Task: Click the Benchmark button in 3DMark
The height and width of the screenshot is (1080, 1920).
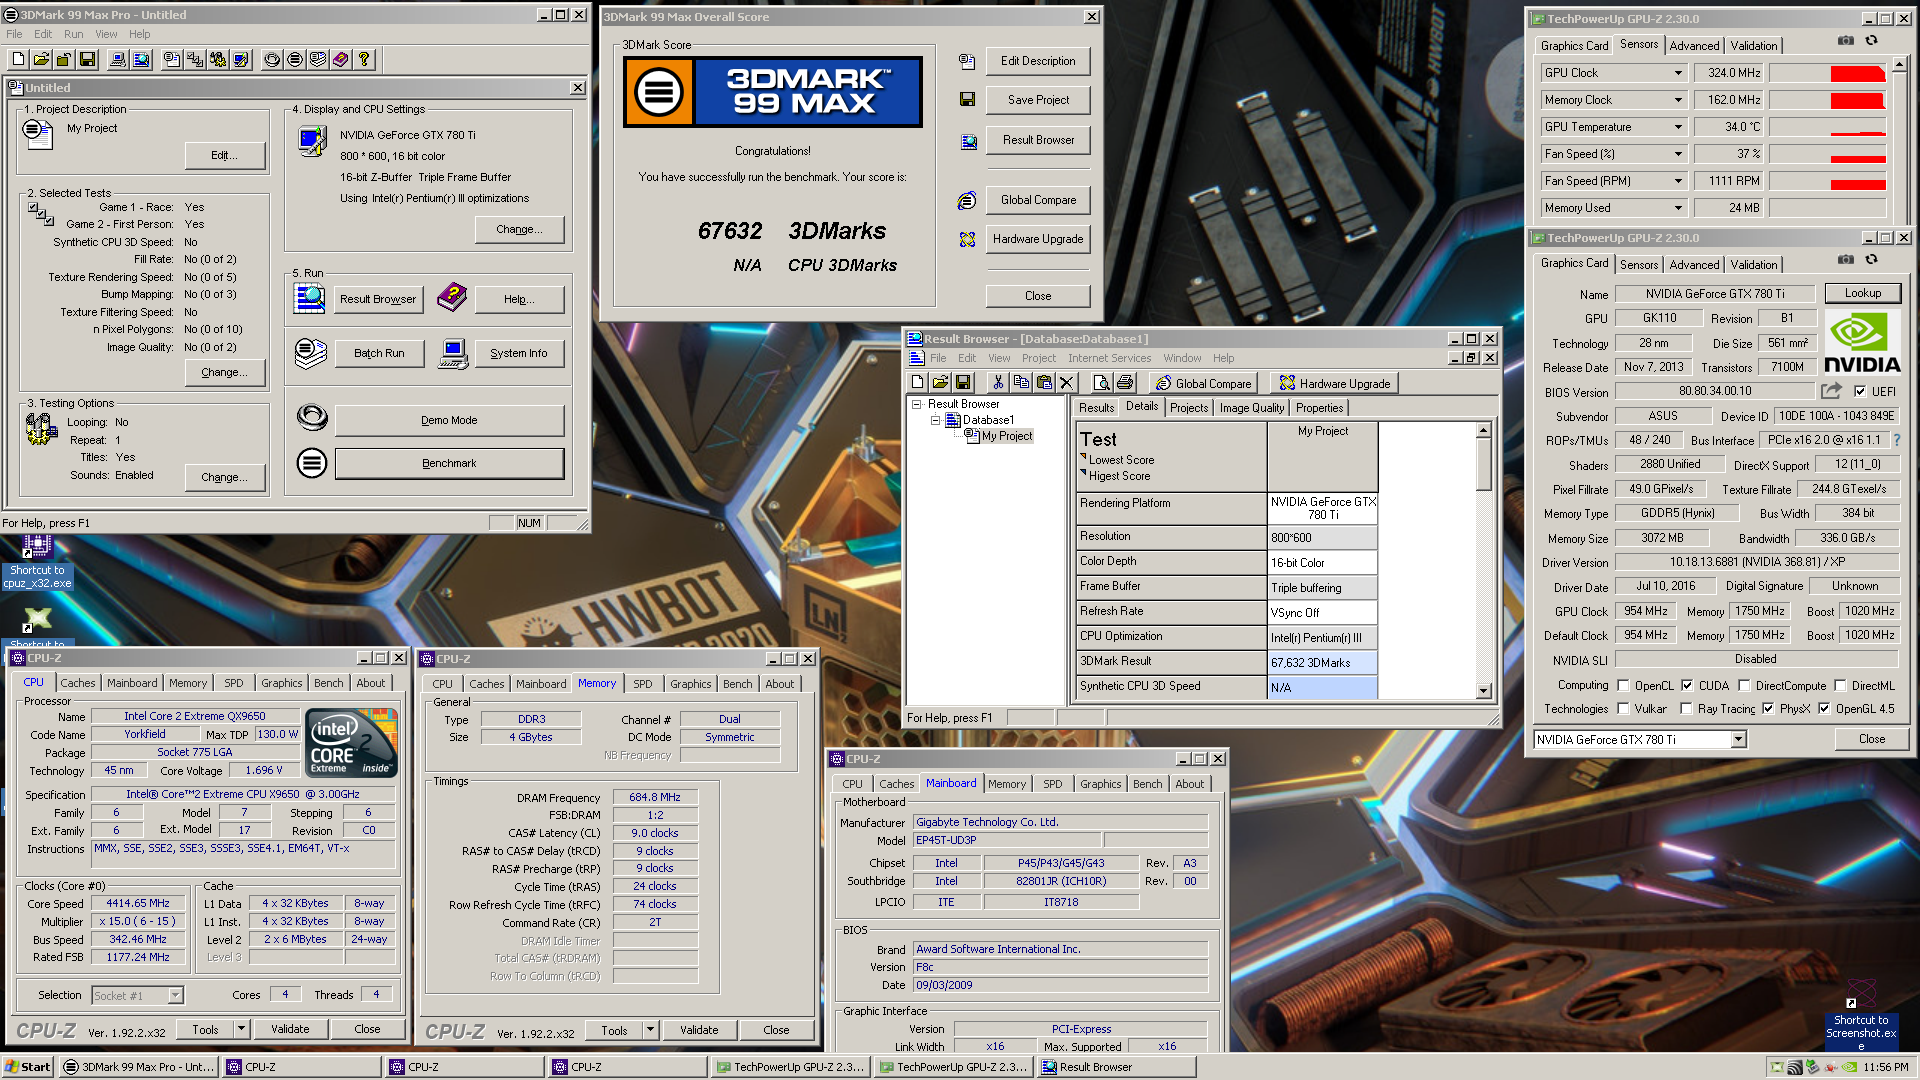Action: coord(449,464)
